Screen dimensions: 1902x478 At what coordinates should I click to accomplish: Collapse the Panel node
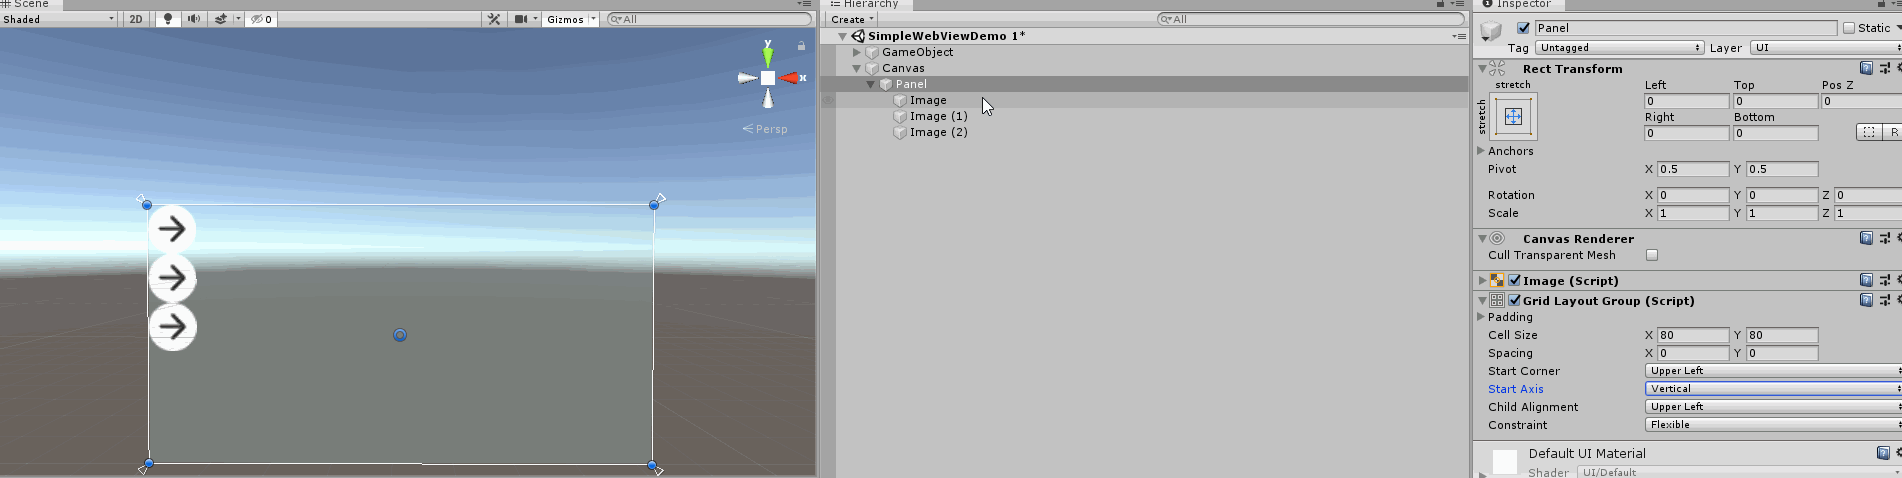click(871, 84)
